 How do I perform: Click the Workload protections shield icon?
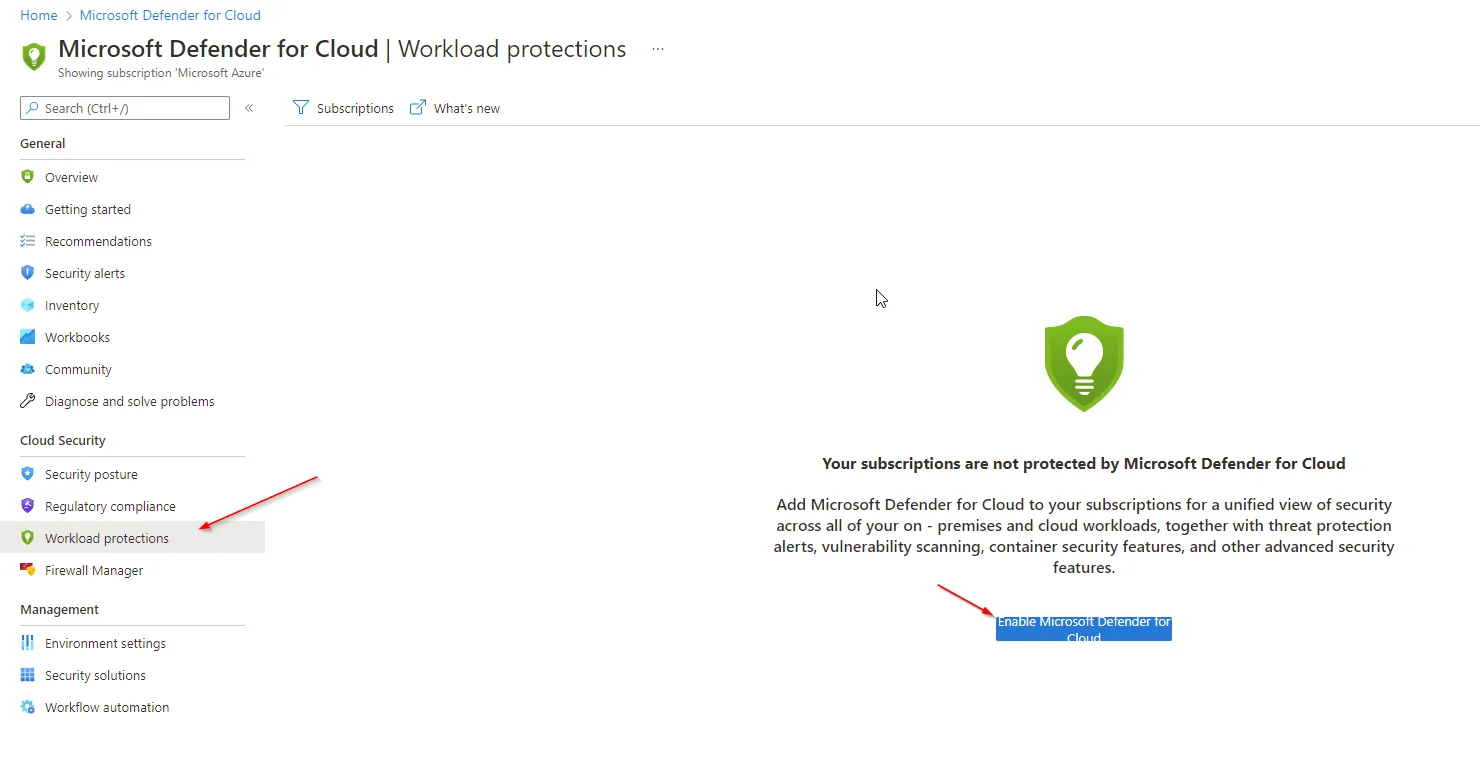[x=28, y=538]
